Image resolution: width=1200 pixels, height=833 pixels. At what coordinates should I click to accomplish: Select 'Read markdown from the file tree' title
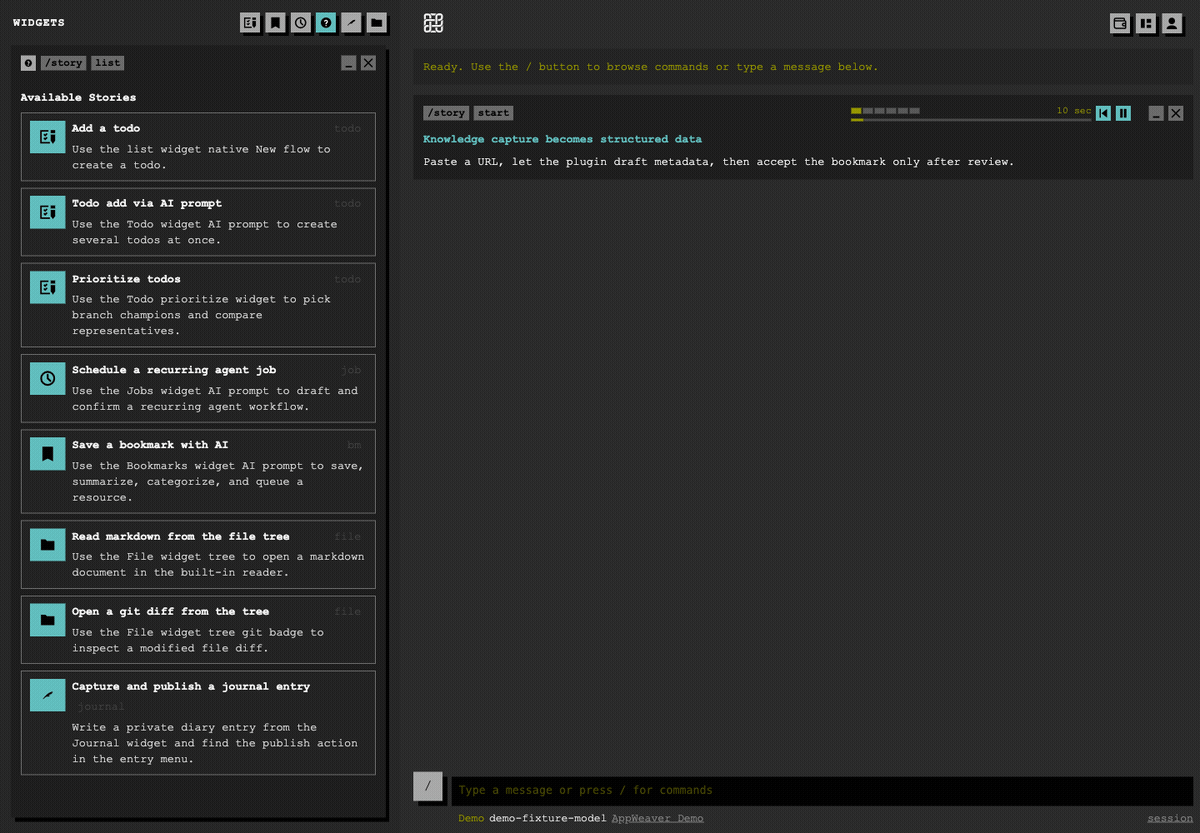coord(181,536)
